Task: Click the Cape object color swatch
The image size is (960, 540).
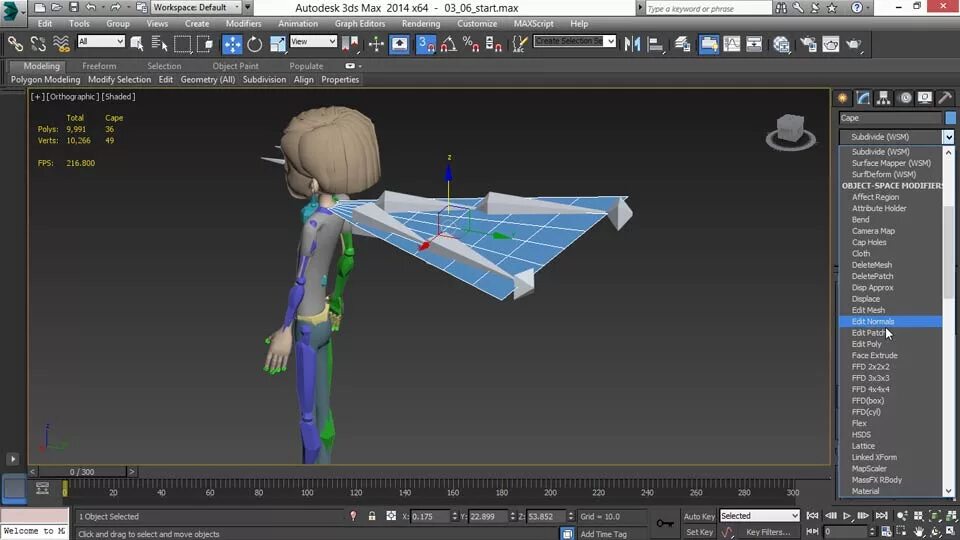Action: (x=951, y=118)
